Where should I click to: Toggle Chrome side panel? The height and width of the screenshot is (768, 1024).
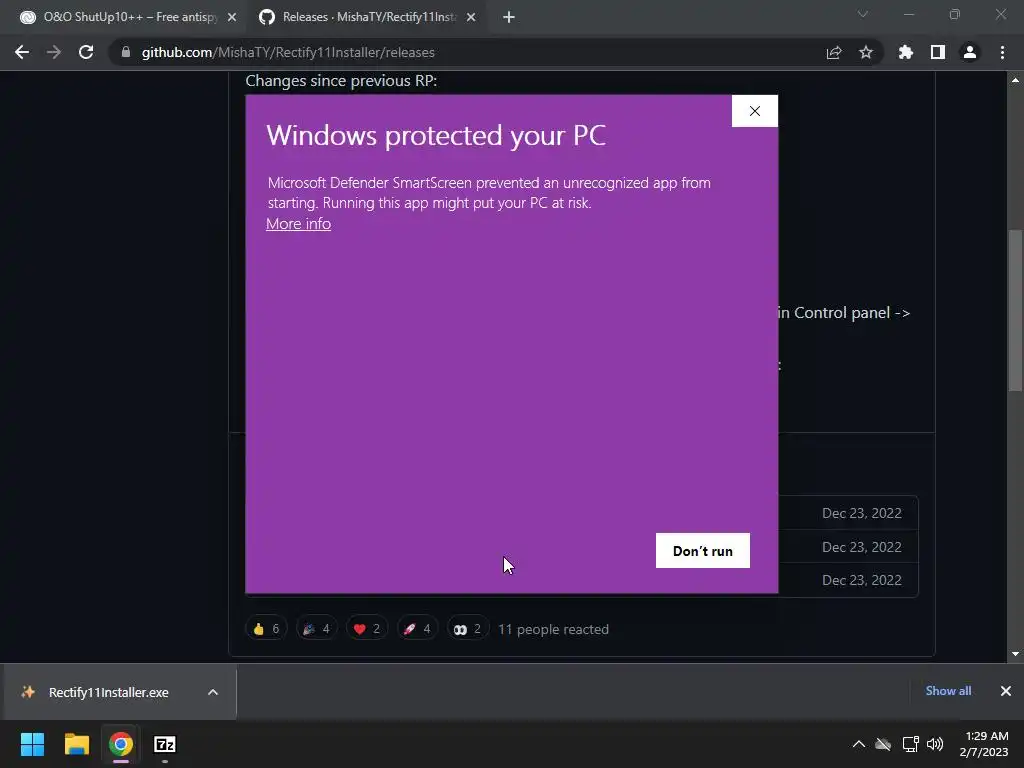[938, 52]
